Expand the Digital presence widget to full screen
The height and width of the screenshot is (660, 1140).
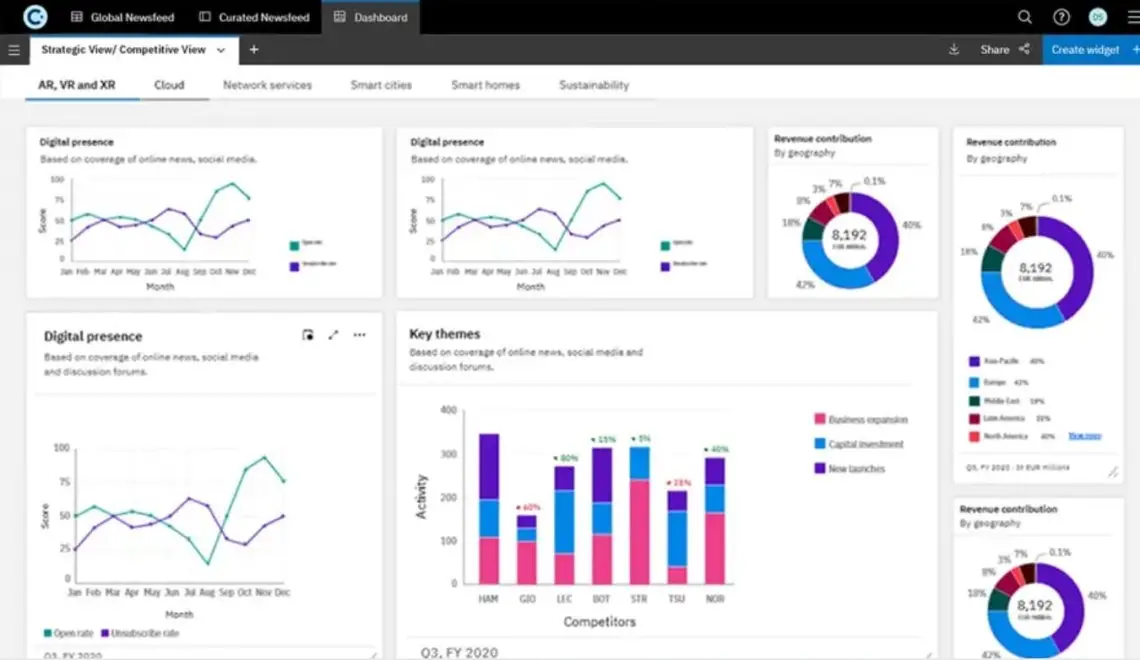pyautogui.click(x=334, y=335)
